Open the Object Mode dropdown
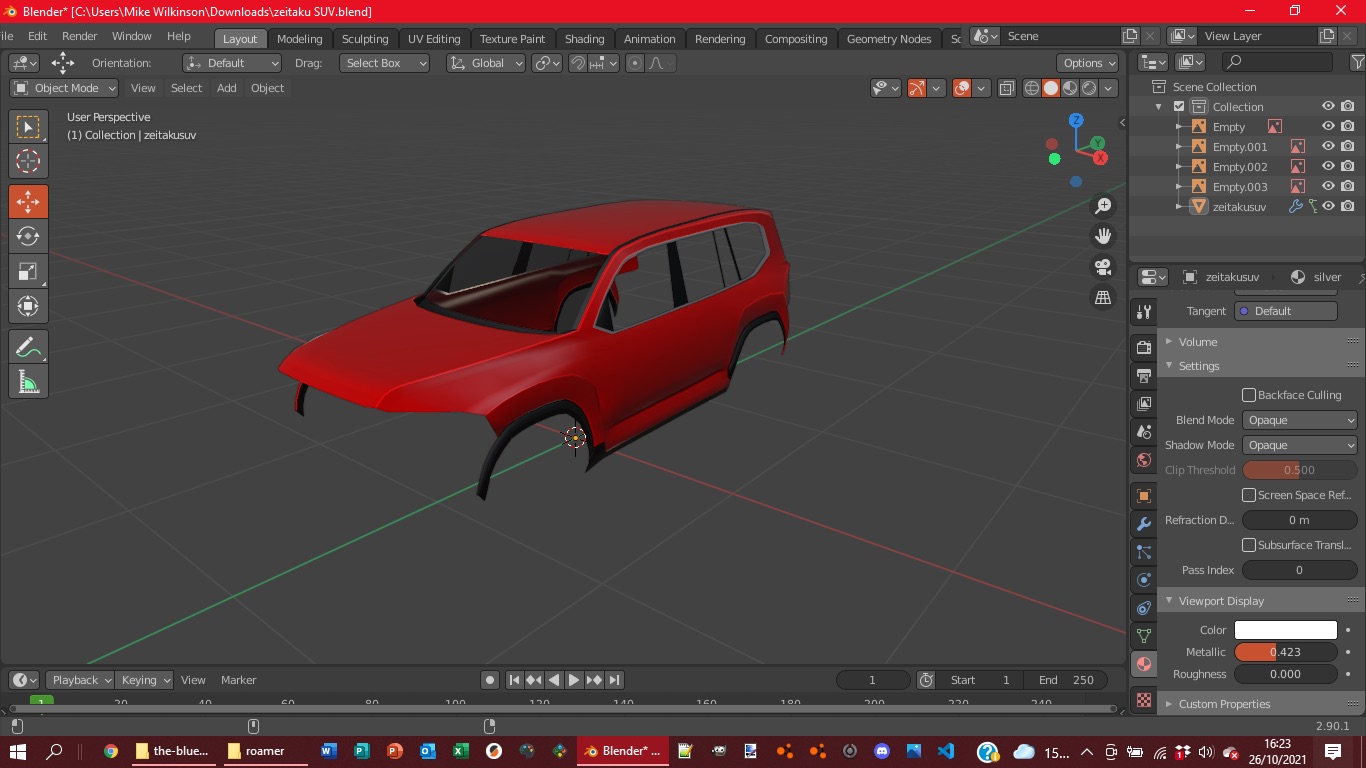 [x=65, y=88]
